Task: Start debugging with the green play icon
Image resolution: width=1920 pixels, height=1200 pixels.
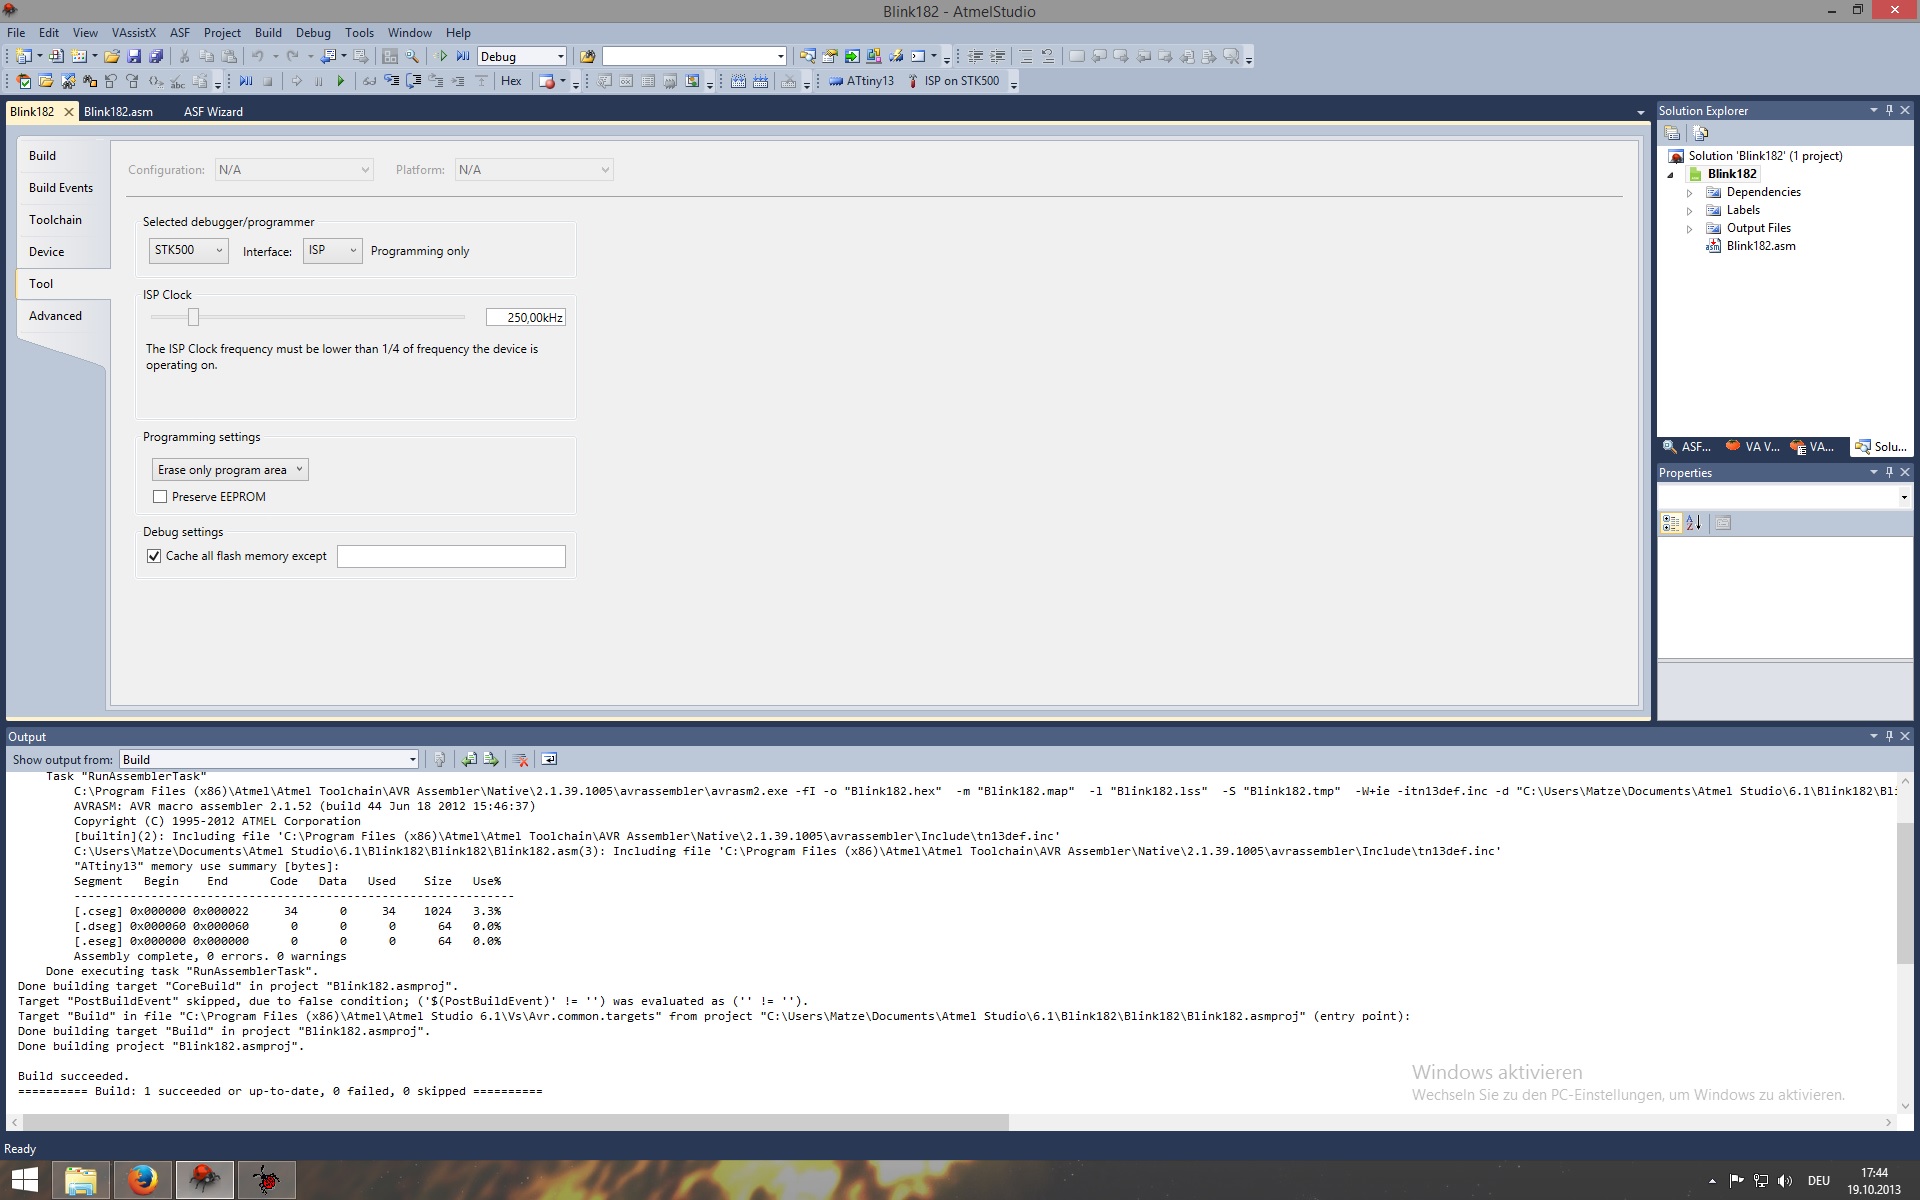Action: coord(441,56)
